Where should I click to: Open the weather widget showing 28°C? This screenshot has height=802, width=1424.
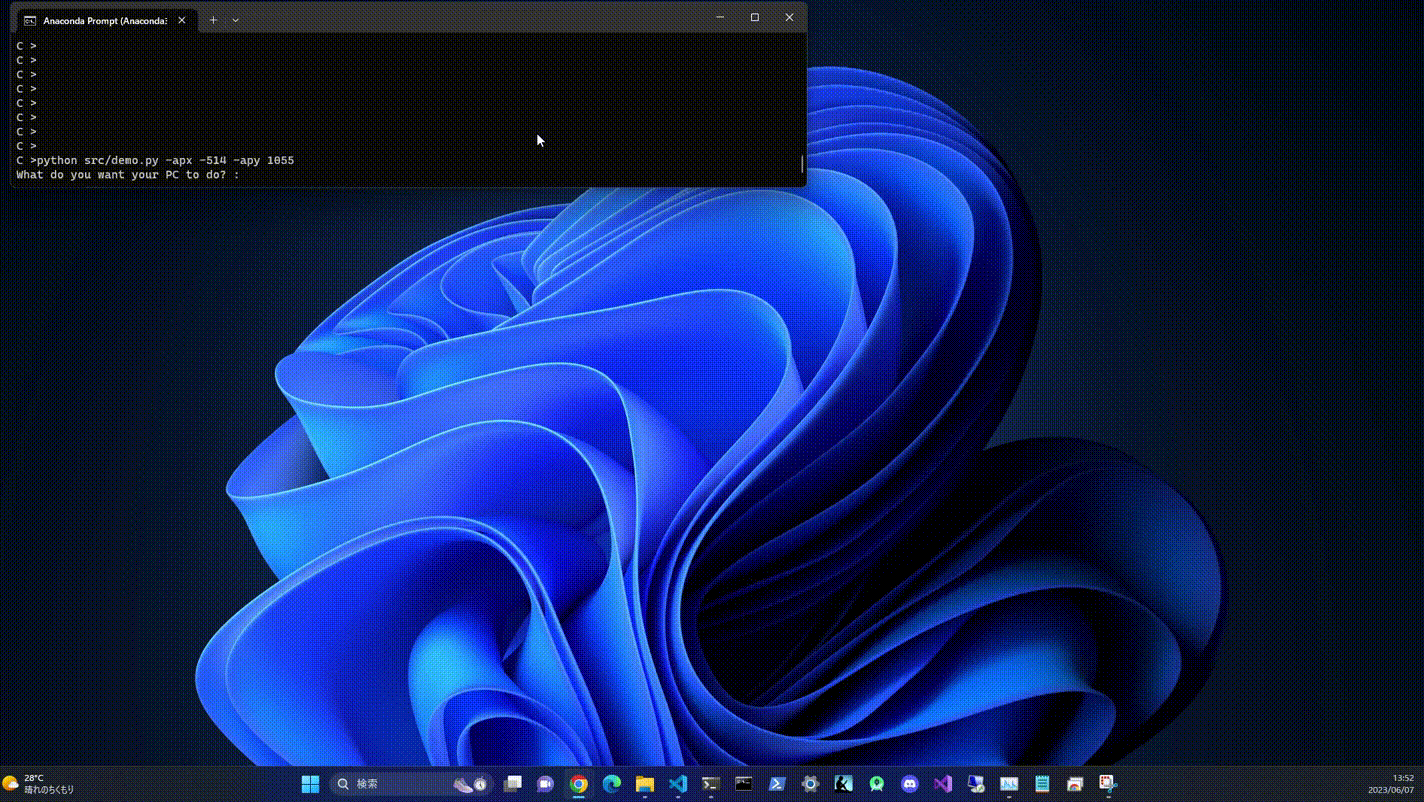[x=39, y=784]
